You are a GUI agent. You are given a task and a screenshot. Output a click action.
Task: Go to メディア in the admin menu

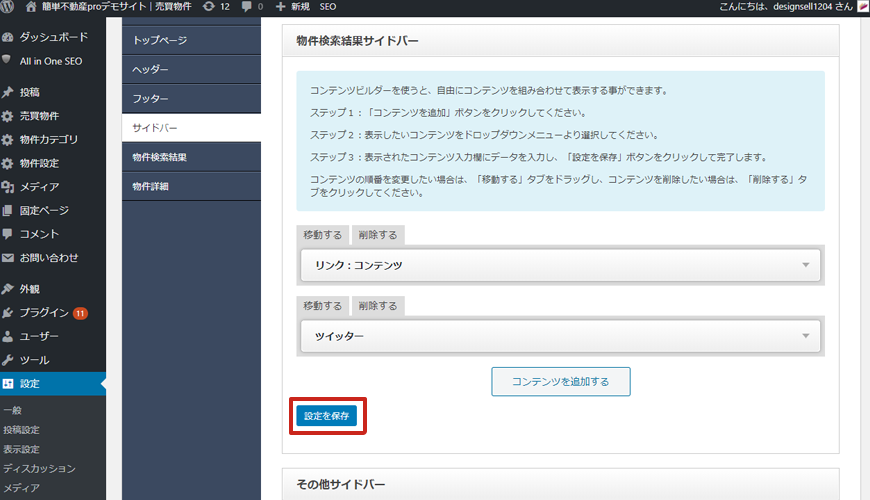tap(39, 187)
